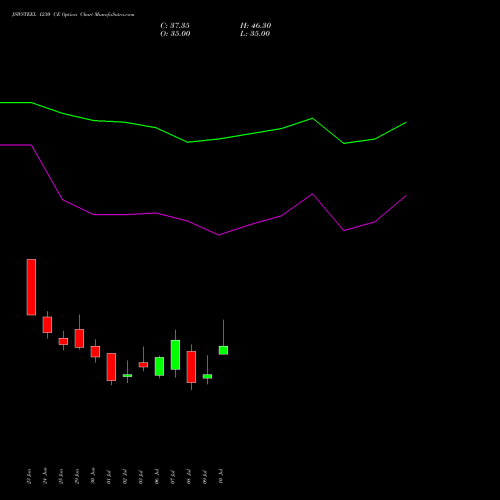This screenshot has height=500, width=500.
Task: Select the 23 Jun date label
Action: [x=29, y=476]
